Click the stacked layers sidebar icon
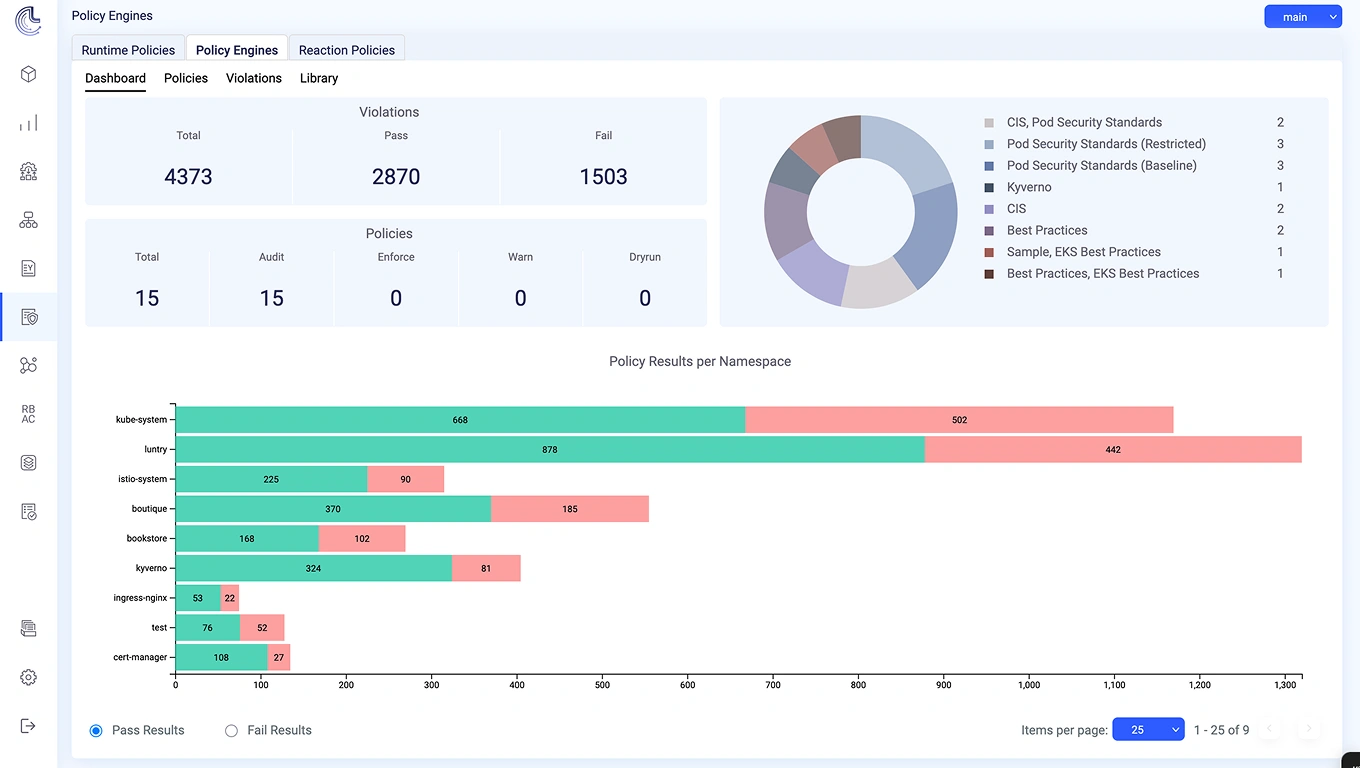This screenshot has height=768, width=1360. [28, 463]
